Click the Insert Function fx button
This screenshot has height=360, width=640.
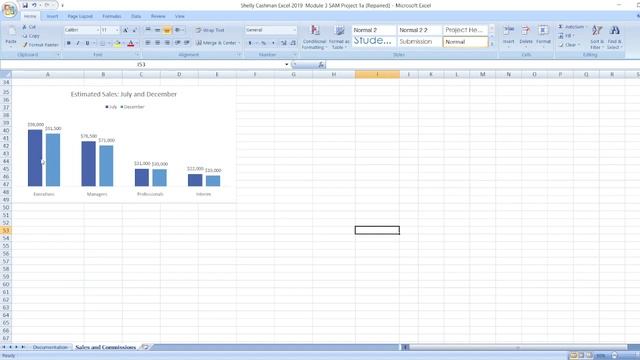pyautogui.click(x=321, y=64)
